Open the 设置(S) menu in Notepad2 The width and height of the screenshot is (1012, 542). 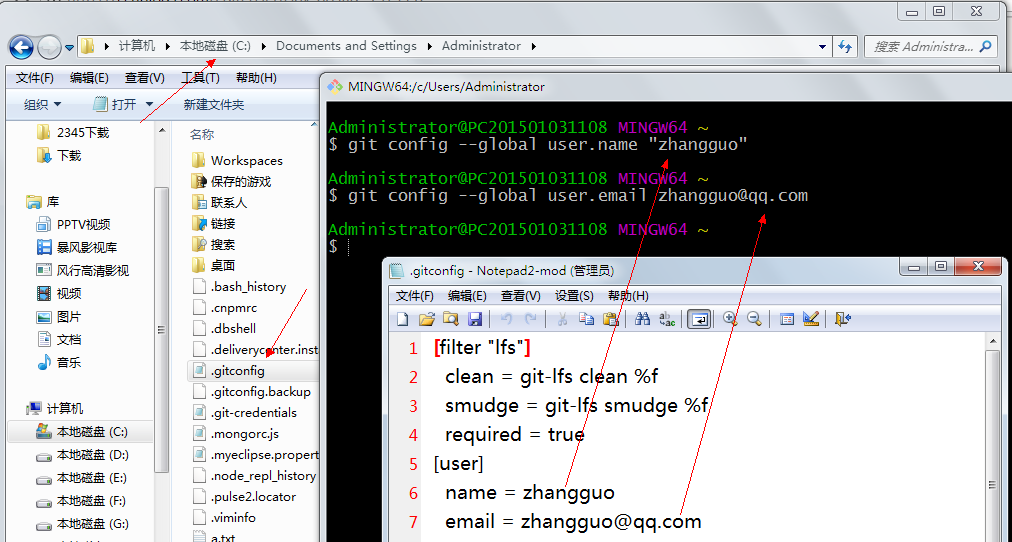pyautogui.click(x=574, y=296)
